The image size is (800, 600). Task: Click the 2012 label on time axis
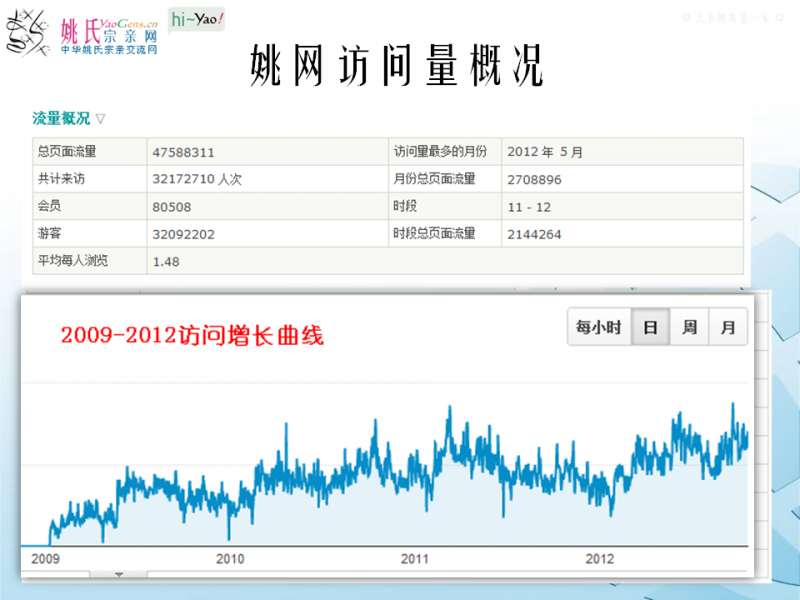[x=599, y=558]
